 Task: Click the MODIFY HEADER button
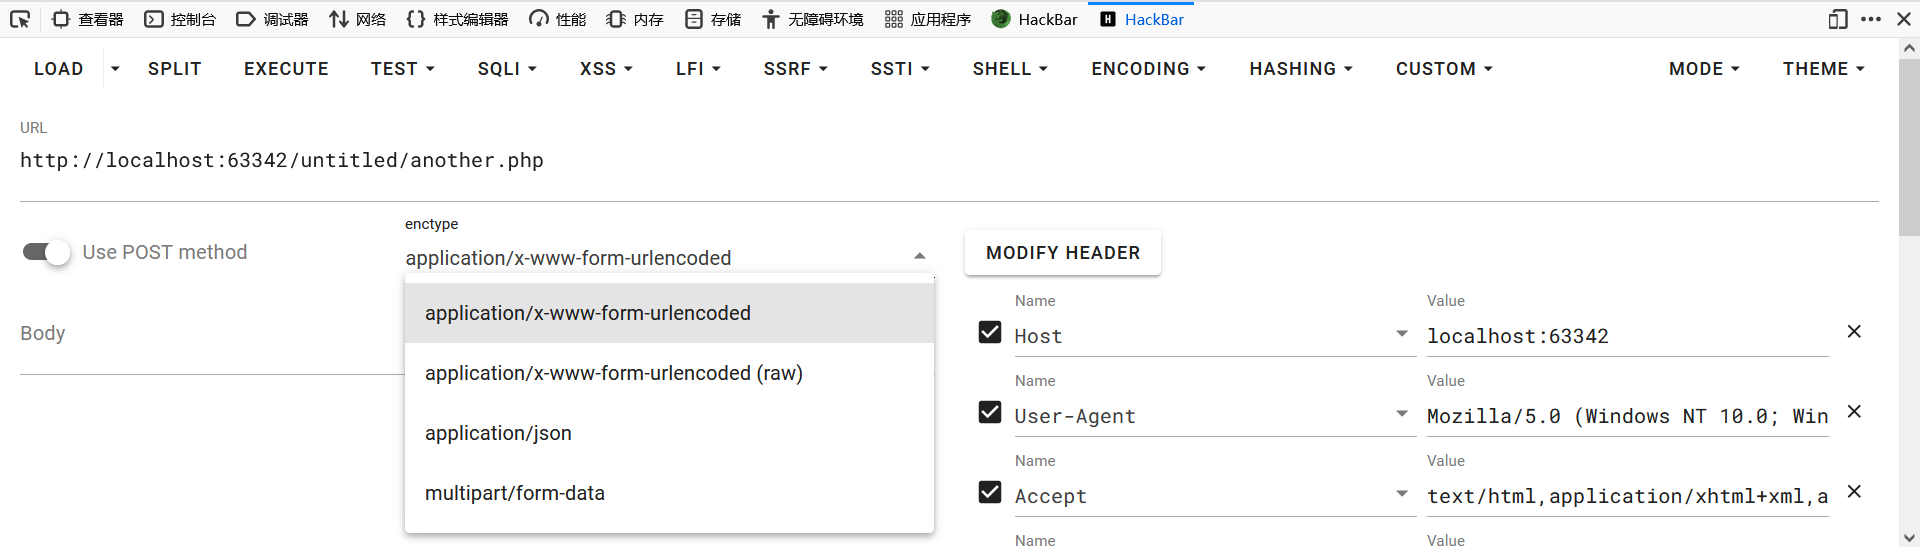click(1063, 253)
